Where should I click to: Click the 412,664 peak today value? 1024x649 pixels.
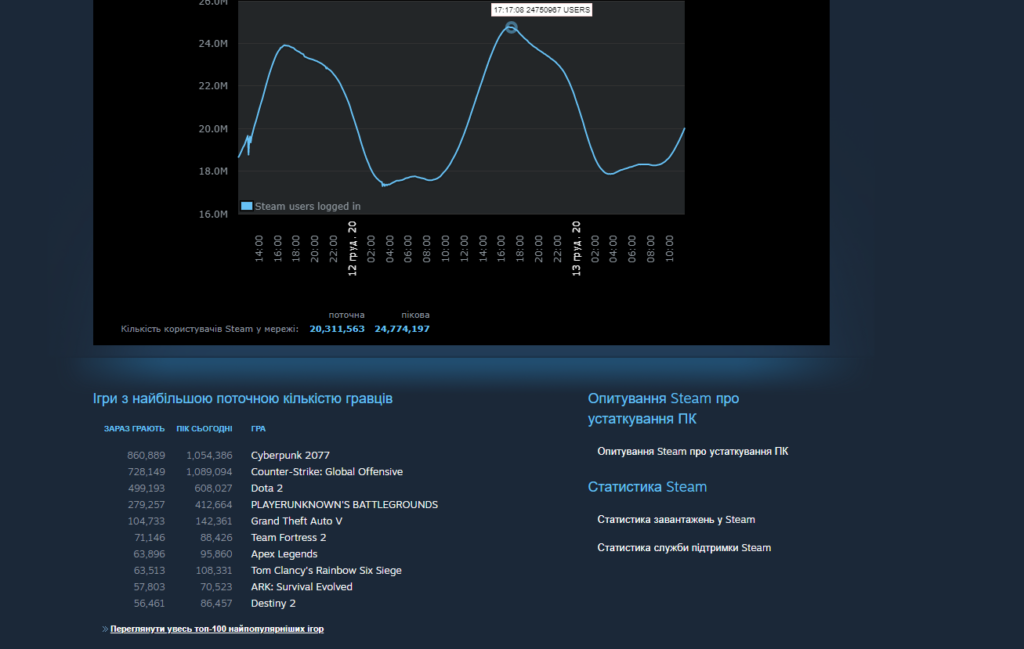[213, 505]
